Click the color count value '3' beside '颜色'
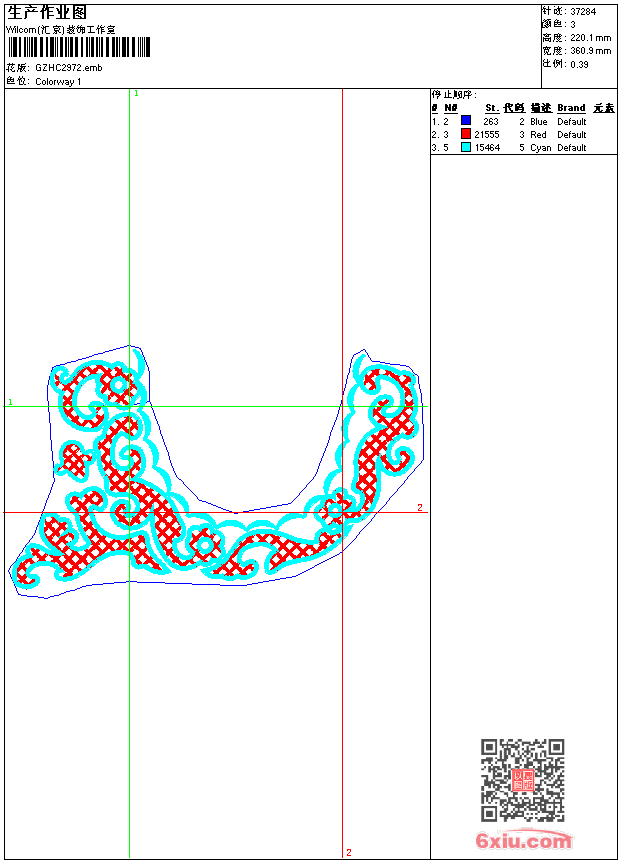Viewport: 620px width, 860px height. pos(573,25)
